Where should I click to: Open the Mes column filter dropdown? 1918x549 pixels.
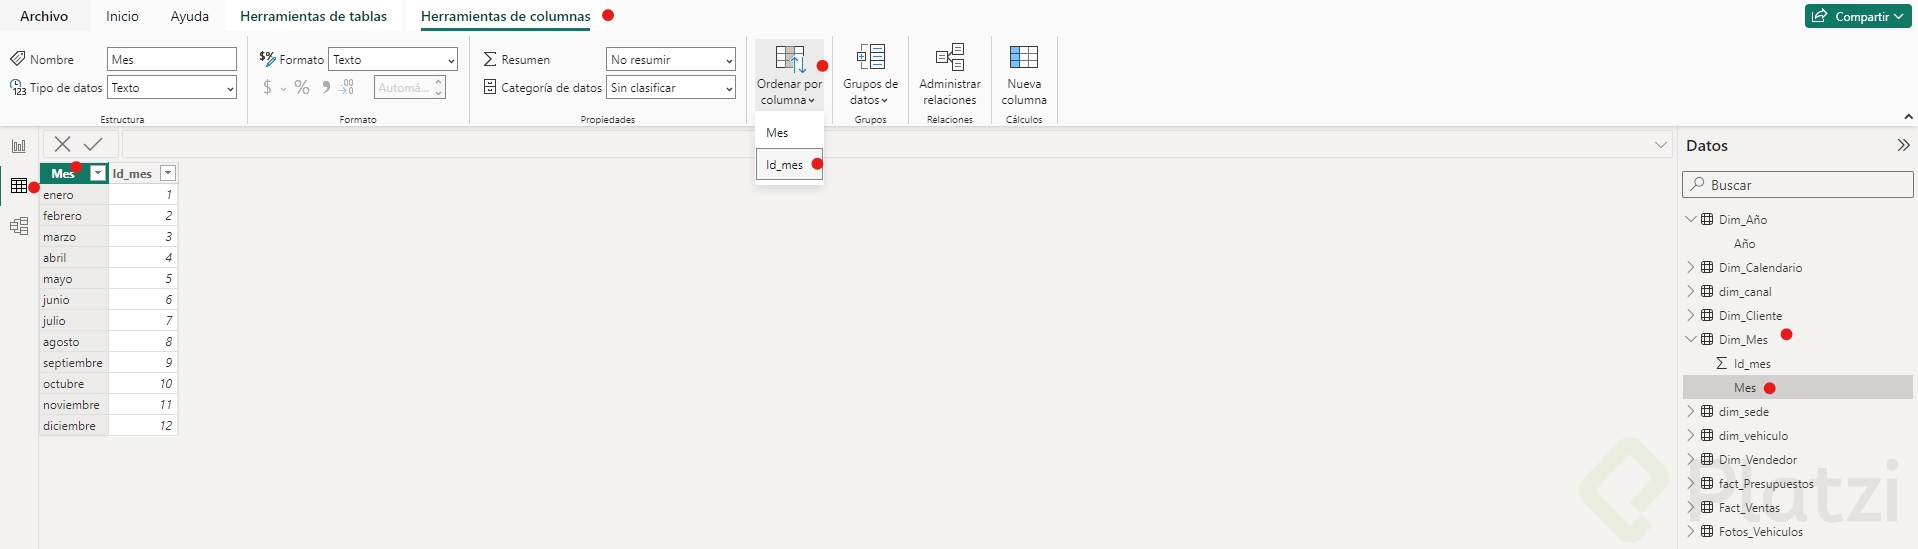click(98, 174)
